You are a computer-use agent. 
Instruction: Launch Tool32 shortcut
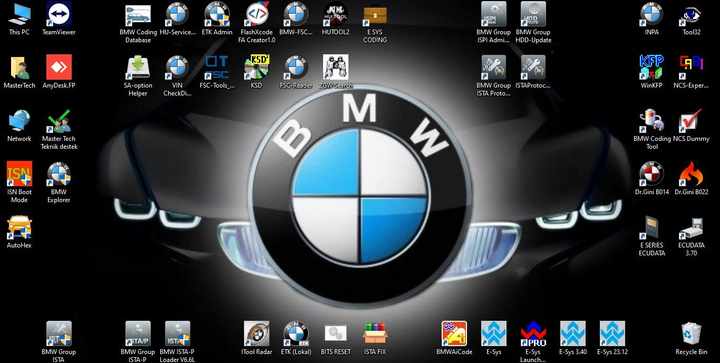(x=691, y=18)
